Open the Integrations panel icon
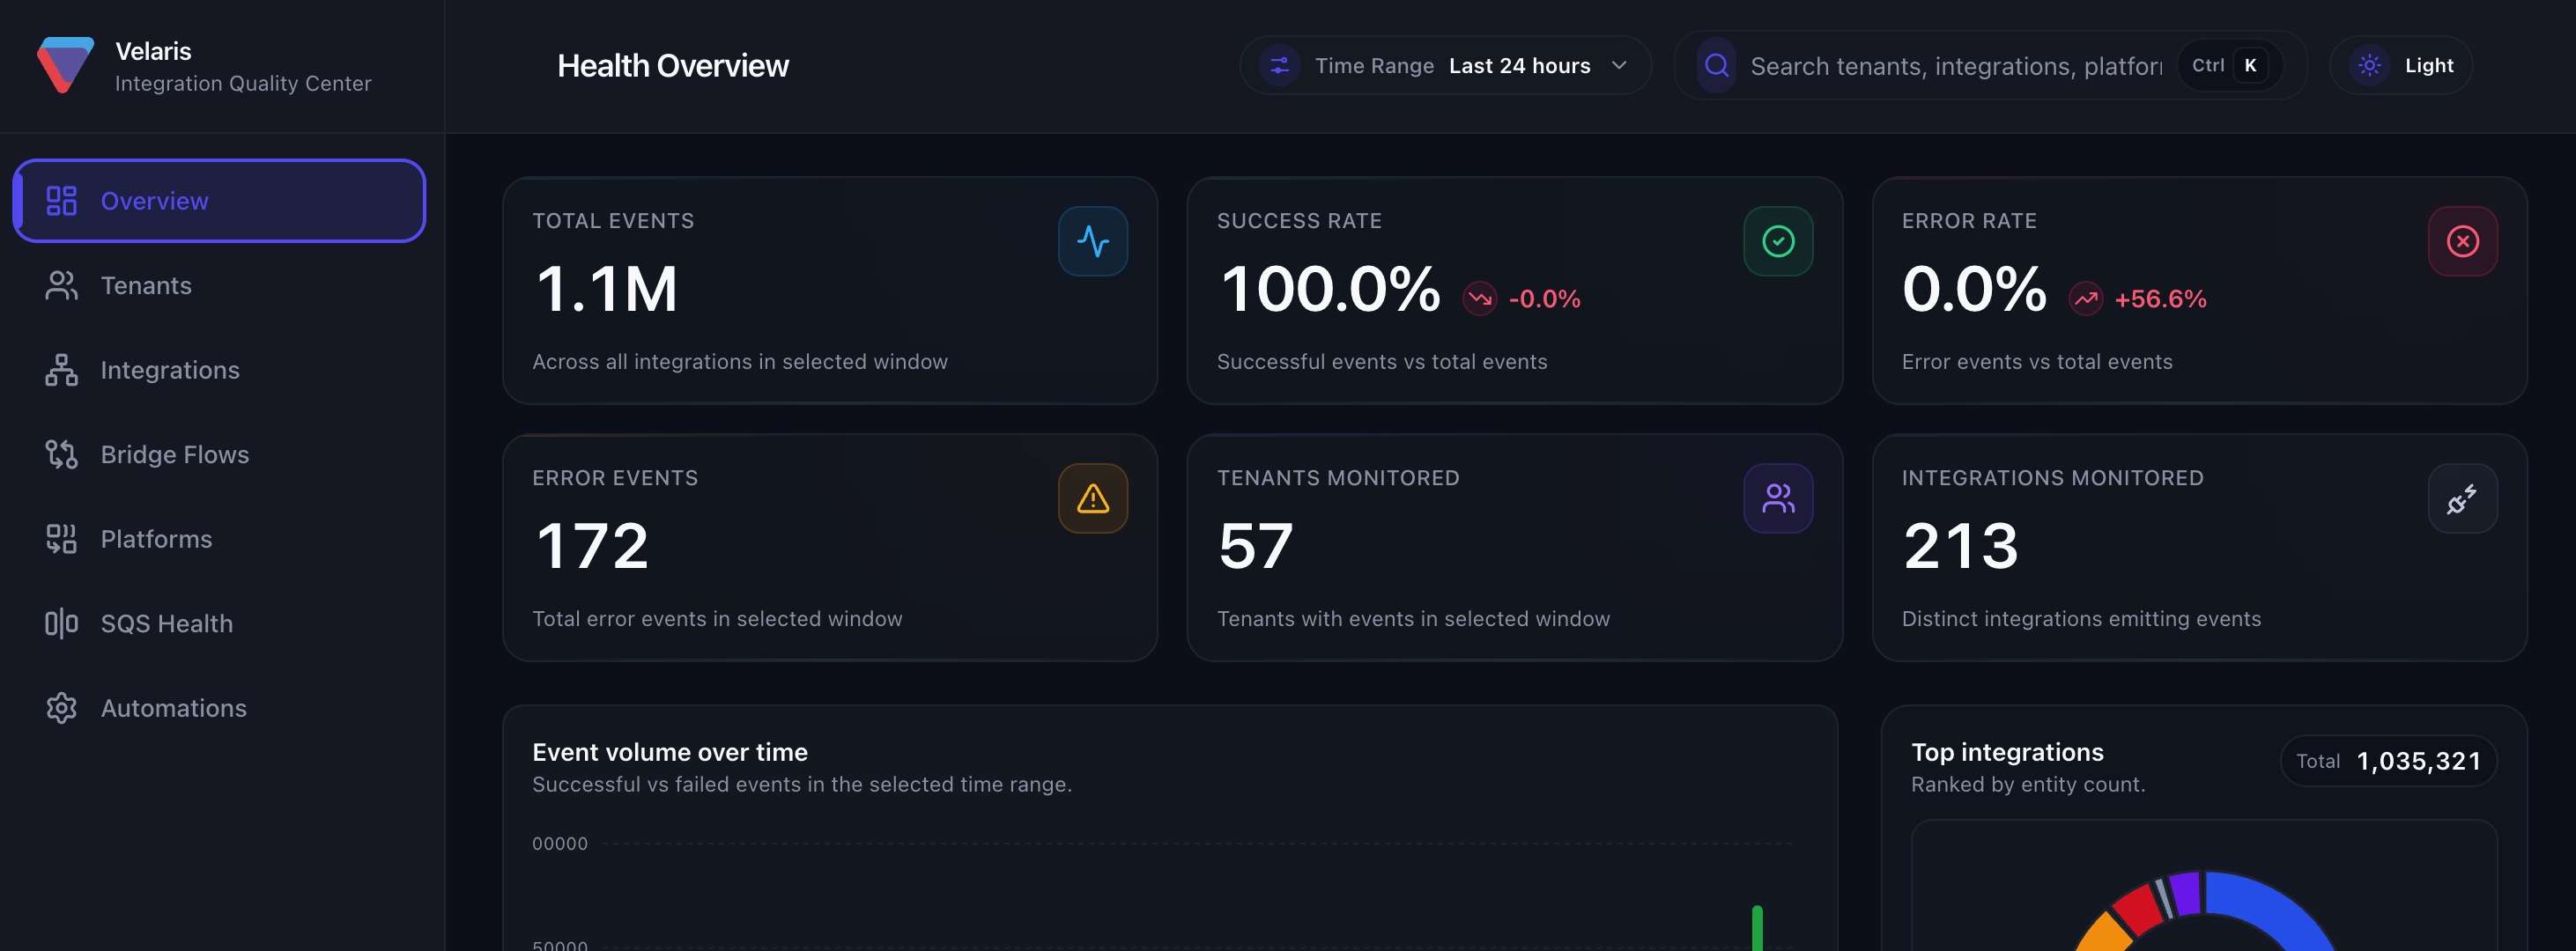 [61, 370]
